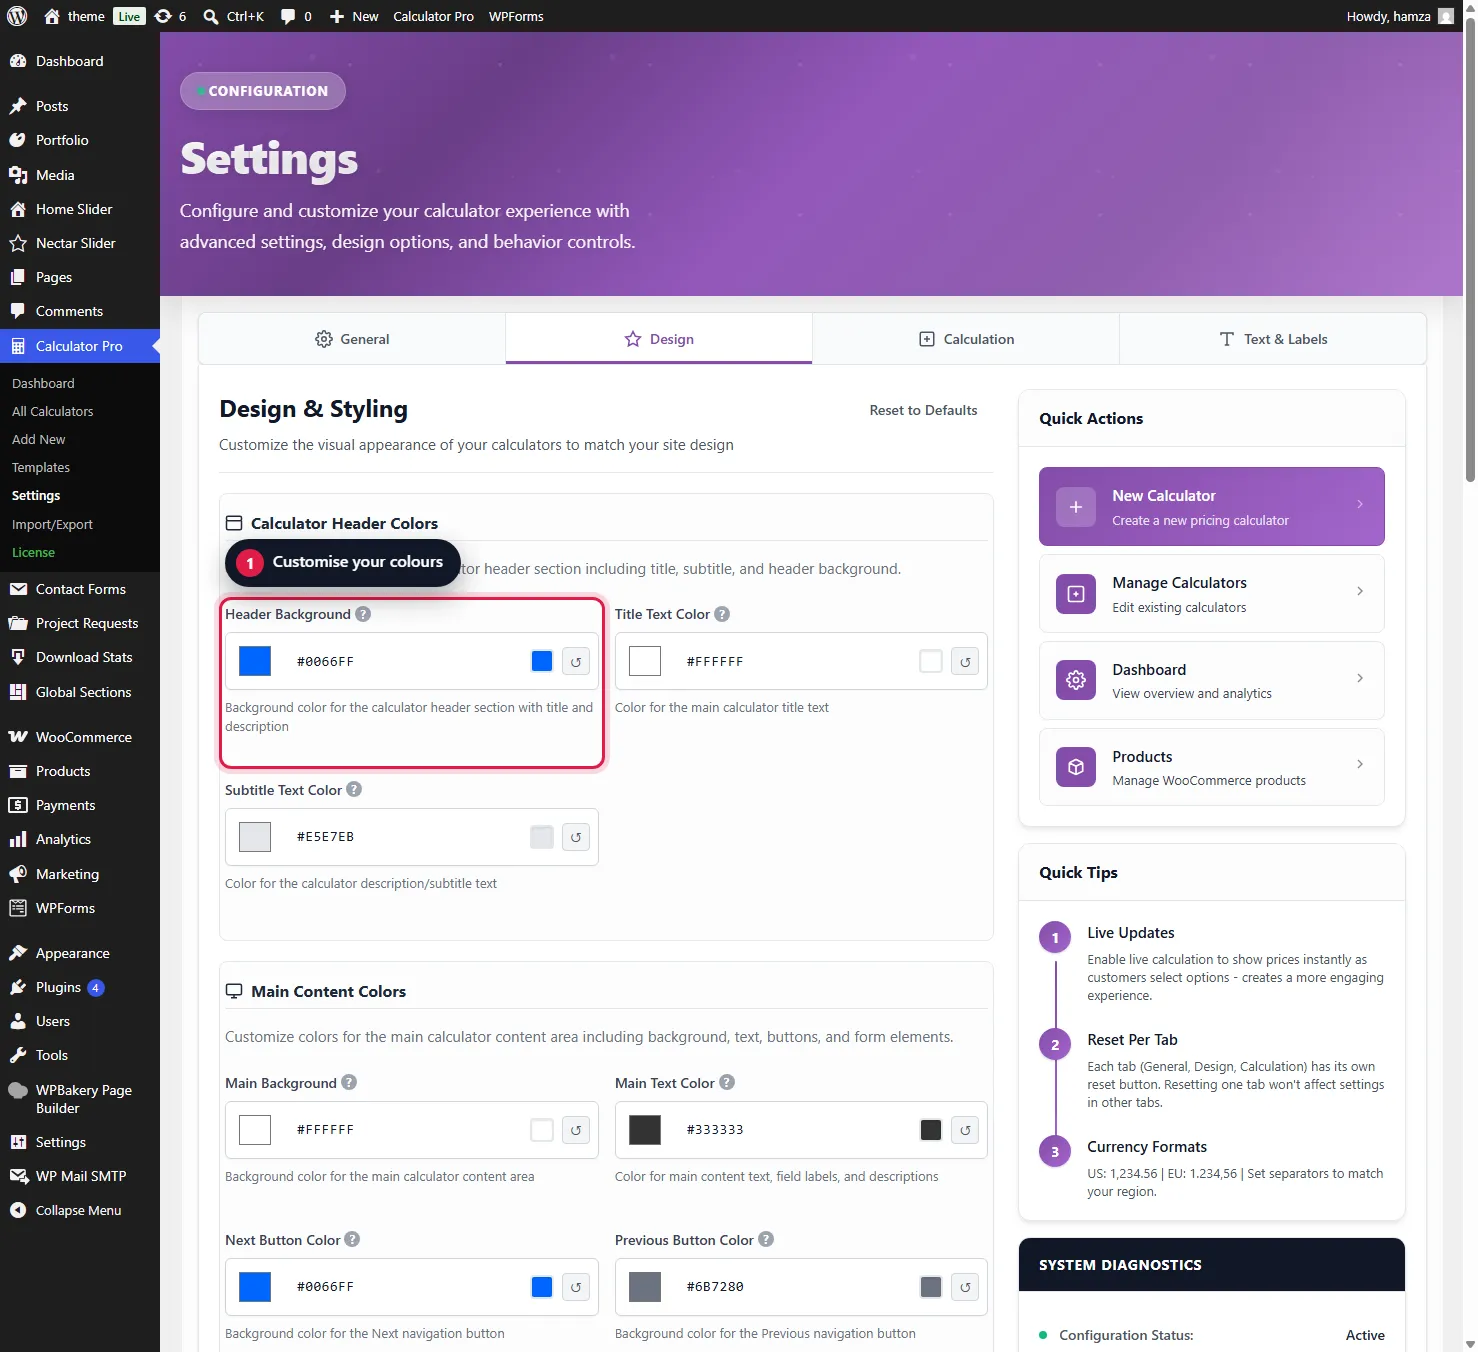Switch to the General tab
The image size is (1478, 1352).
pyautogui.click(x=352, y=339)
